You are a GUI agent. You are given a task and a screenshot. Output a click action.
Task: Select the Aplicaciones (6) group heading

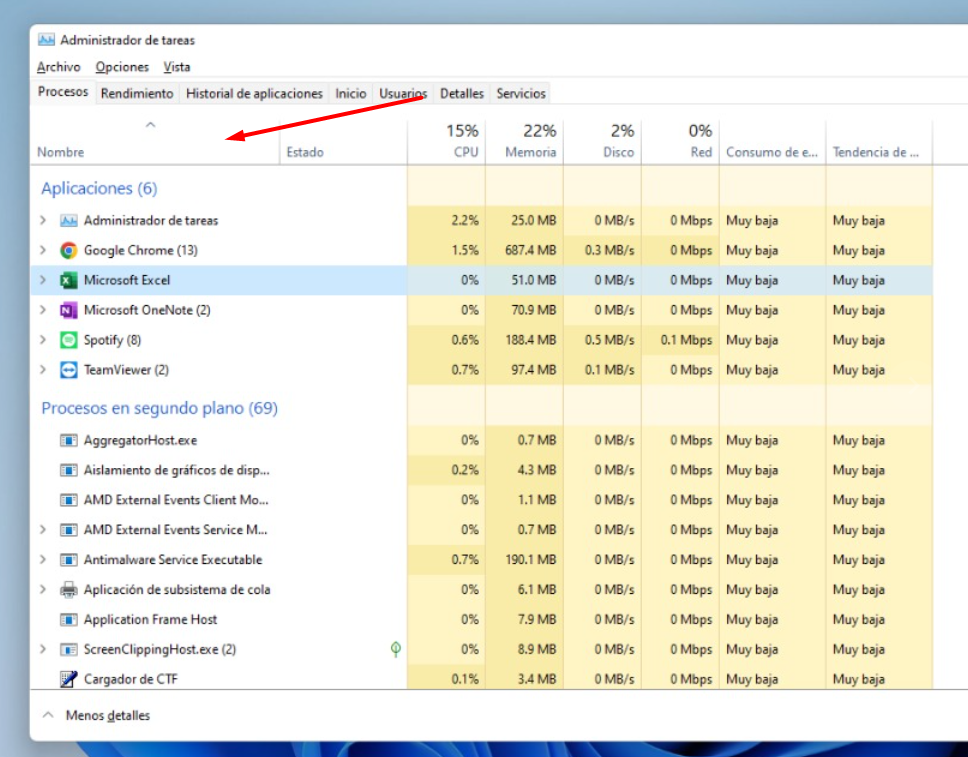pos(99,188)
